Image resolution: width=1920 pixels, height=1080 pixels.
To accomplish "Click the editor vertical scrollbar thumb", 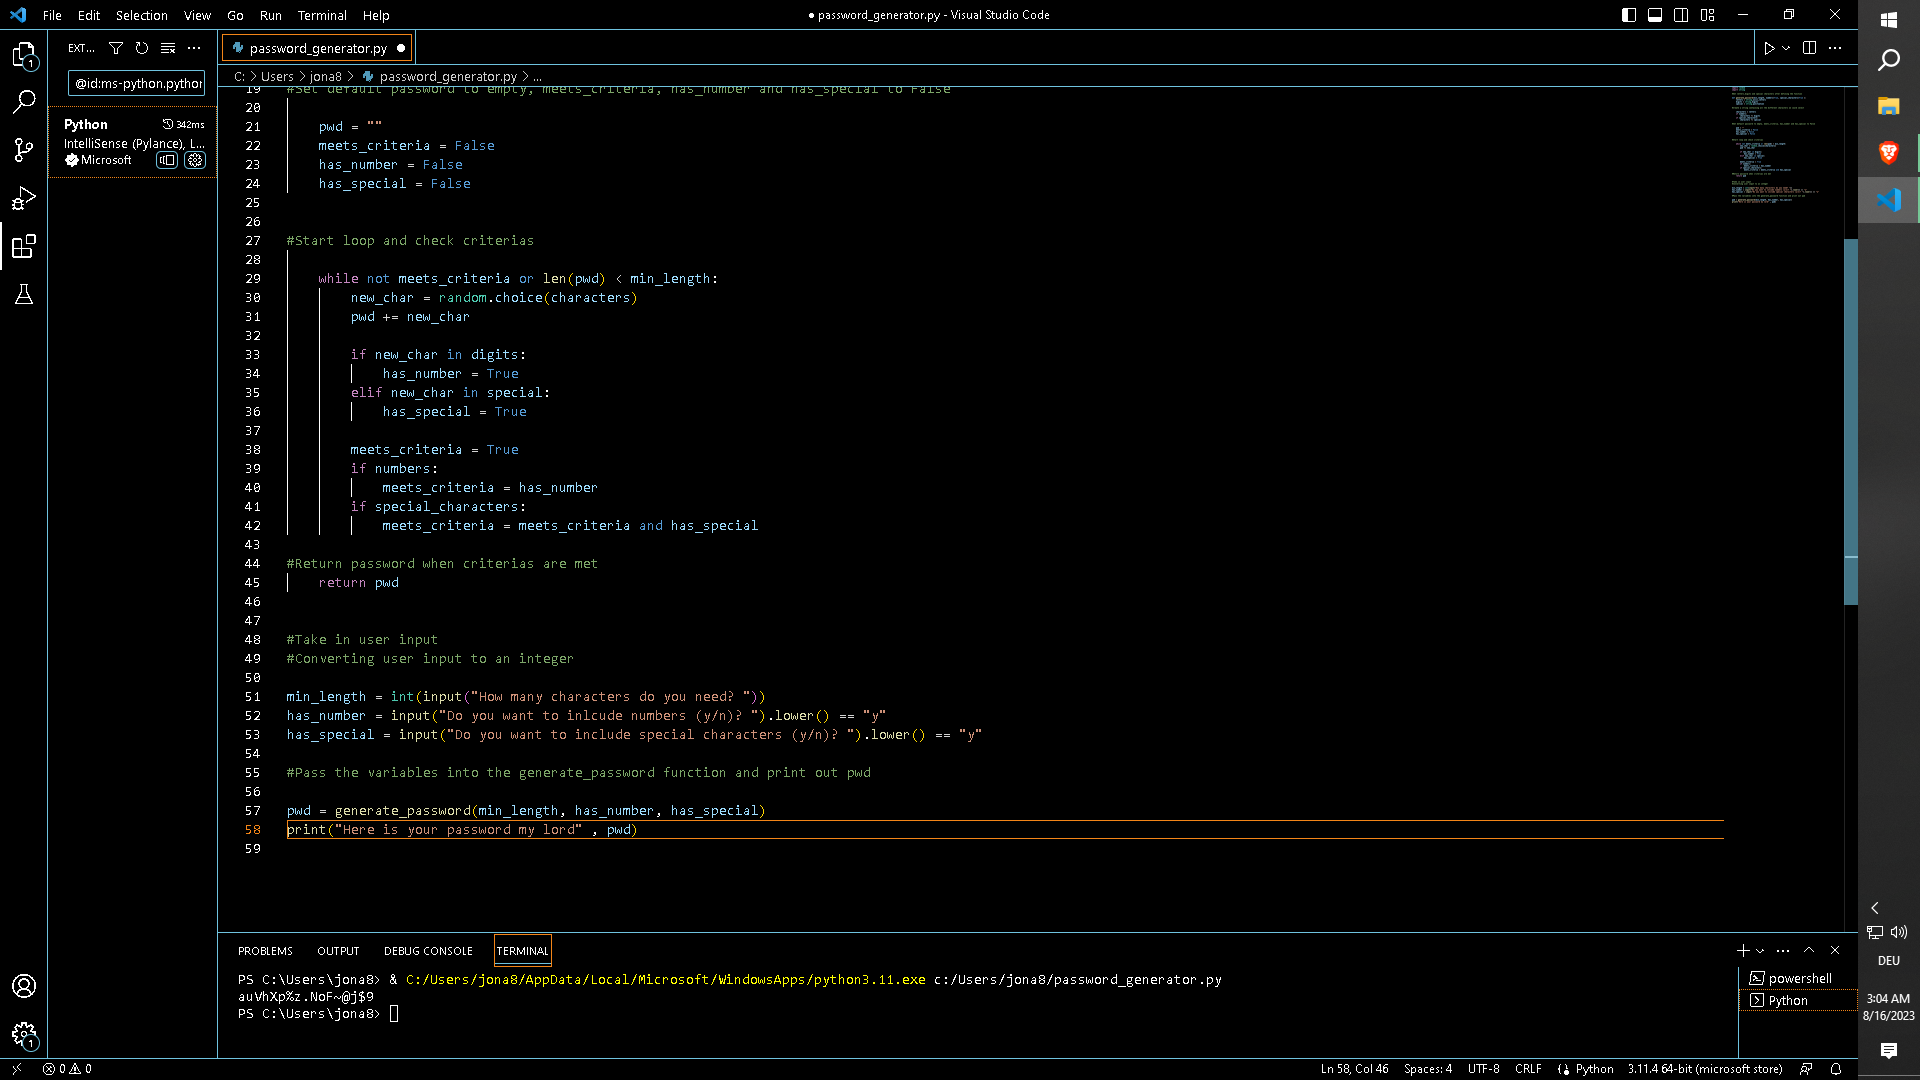I will pyautogui.click(x=1850, y=420).
